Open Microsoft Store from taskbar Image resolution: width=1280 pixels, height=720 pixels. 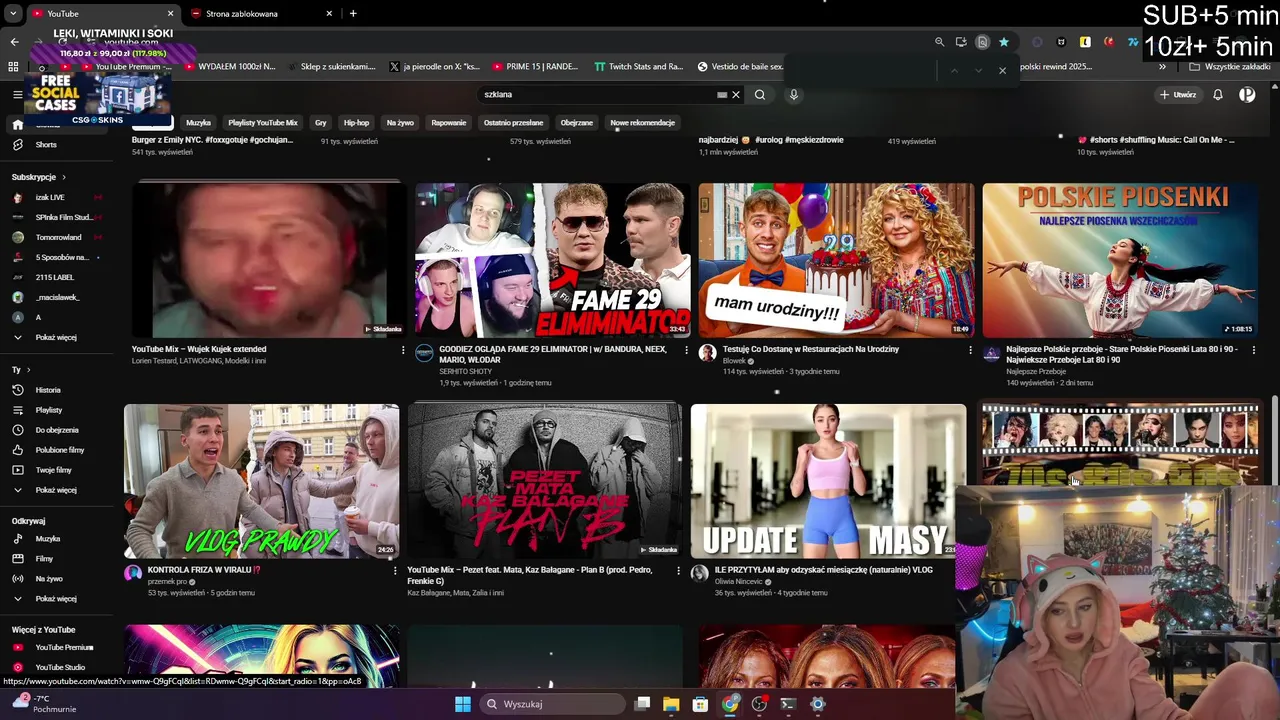tap(700, 704)
